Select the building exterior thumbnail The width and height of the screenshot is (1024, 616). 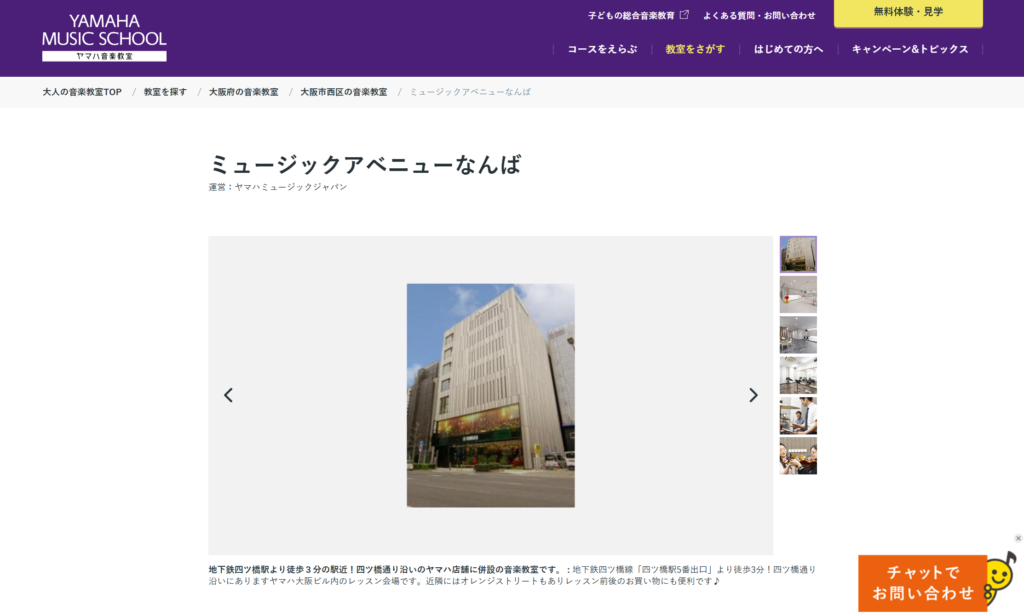tap(798, 254)
